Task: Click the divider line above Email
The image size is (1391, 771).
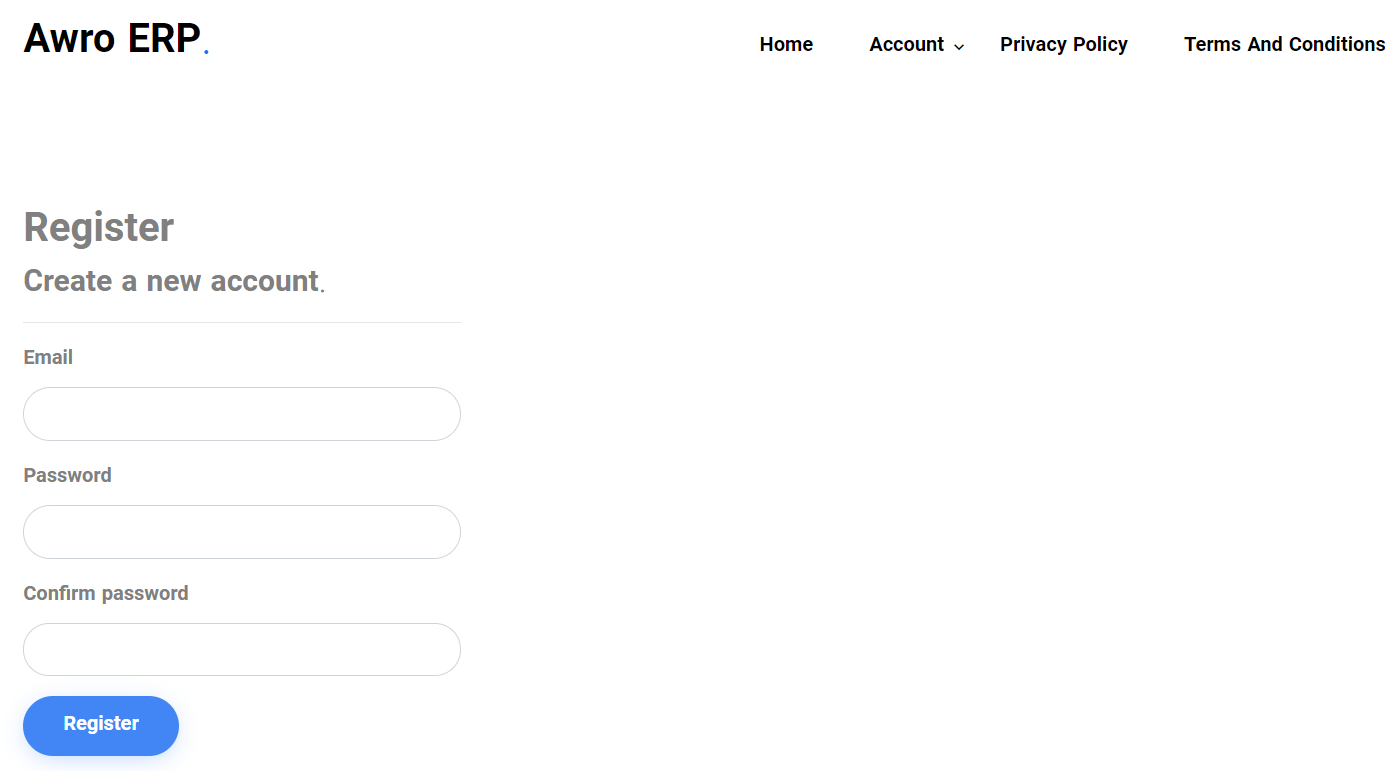Action: pyautogui.click(x=242, y=322)
